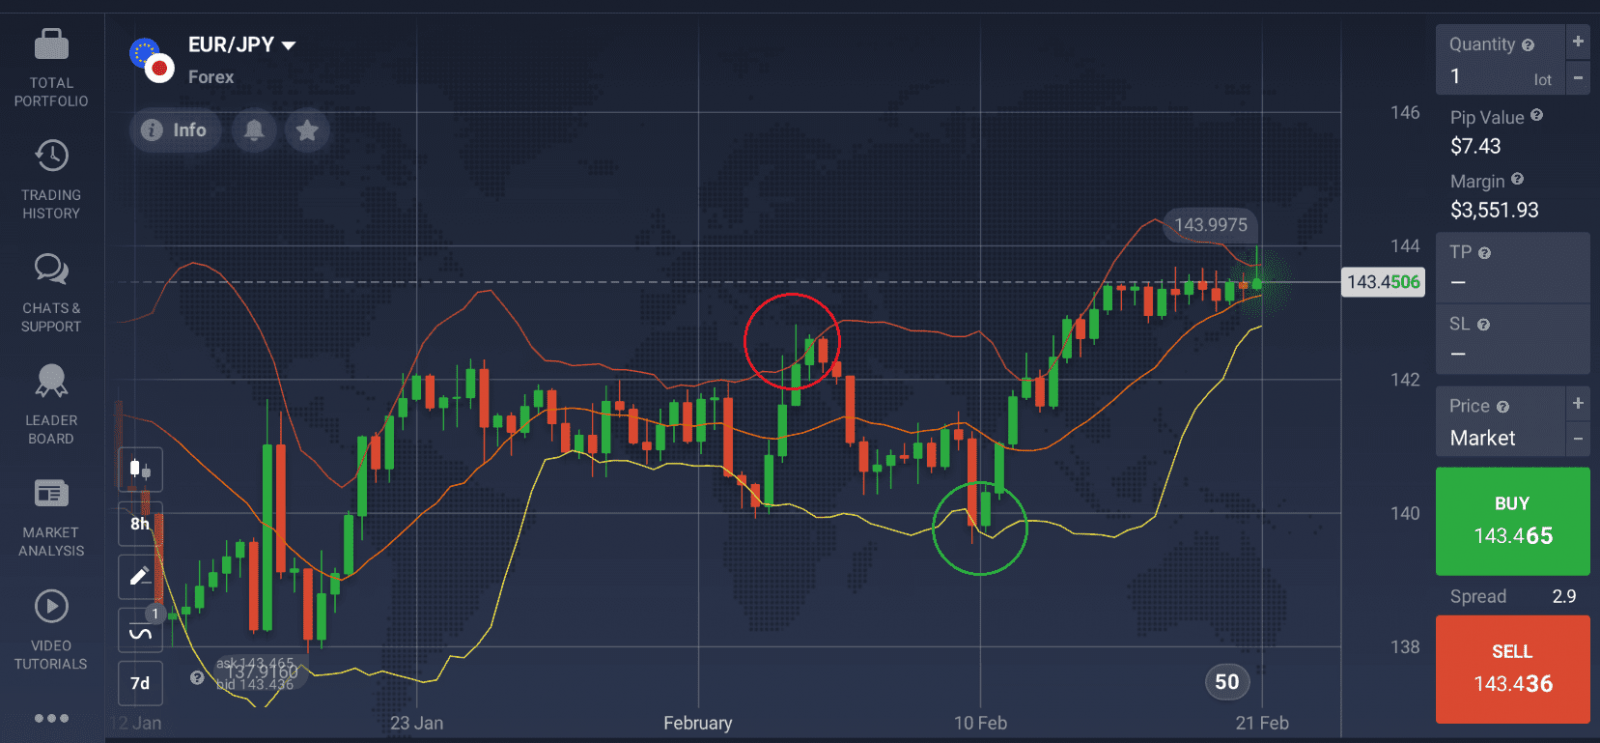The image size is (1600, 743).
Task: Open candlestick chart type selector
Action: [x=140, y=469]
